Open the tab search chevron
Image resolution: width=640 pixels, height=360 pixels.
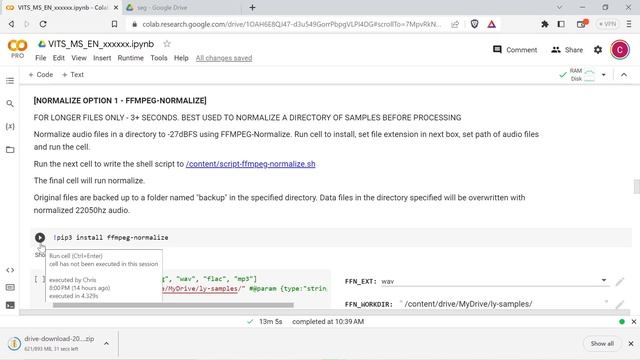[559, 7]
